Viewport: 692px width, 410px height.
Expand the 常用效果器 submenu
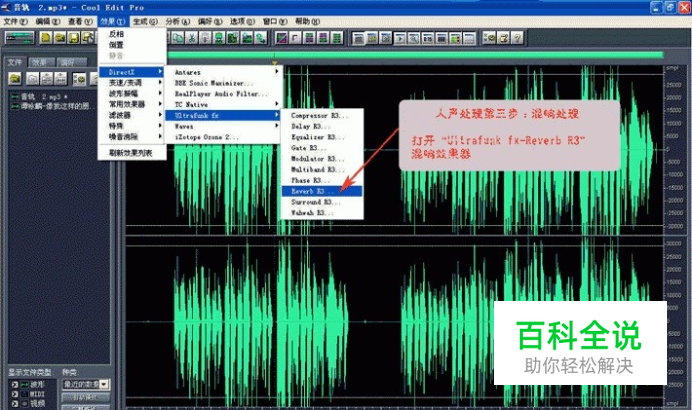click(x=132, y=104)
